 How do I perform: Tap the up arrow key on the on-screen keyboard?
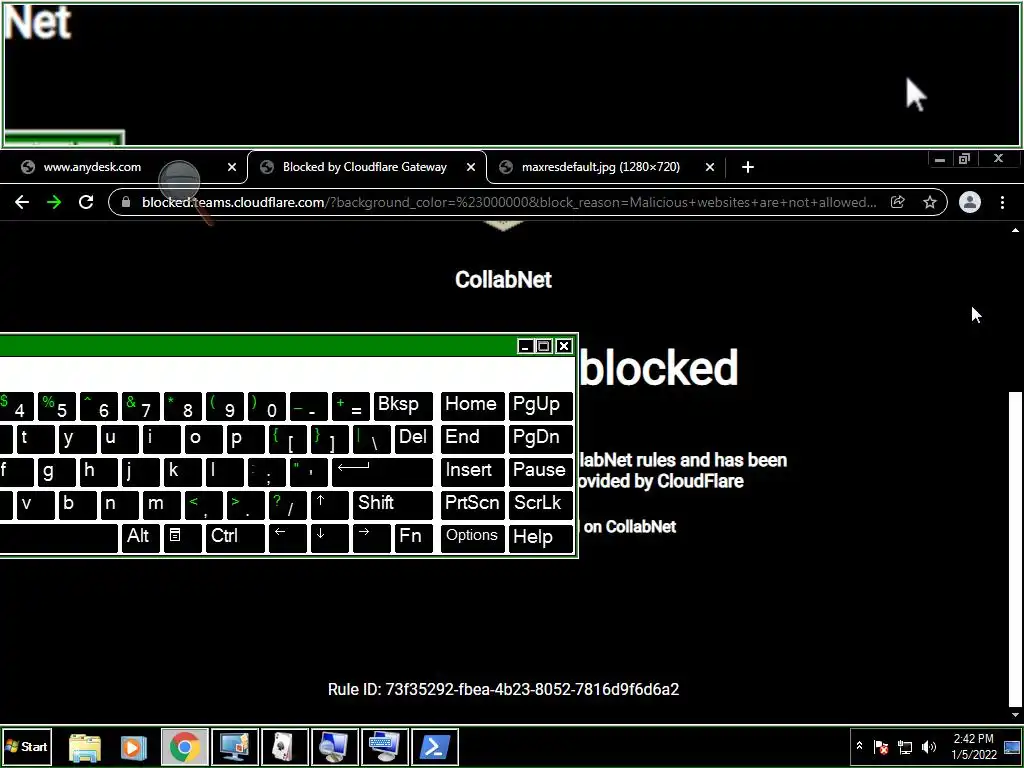click(329, 505)
